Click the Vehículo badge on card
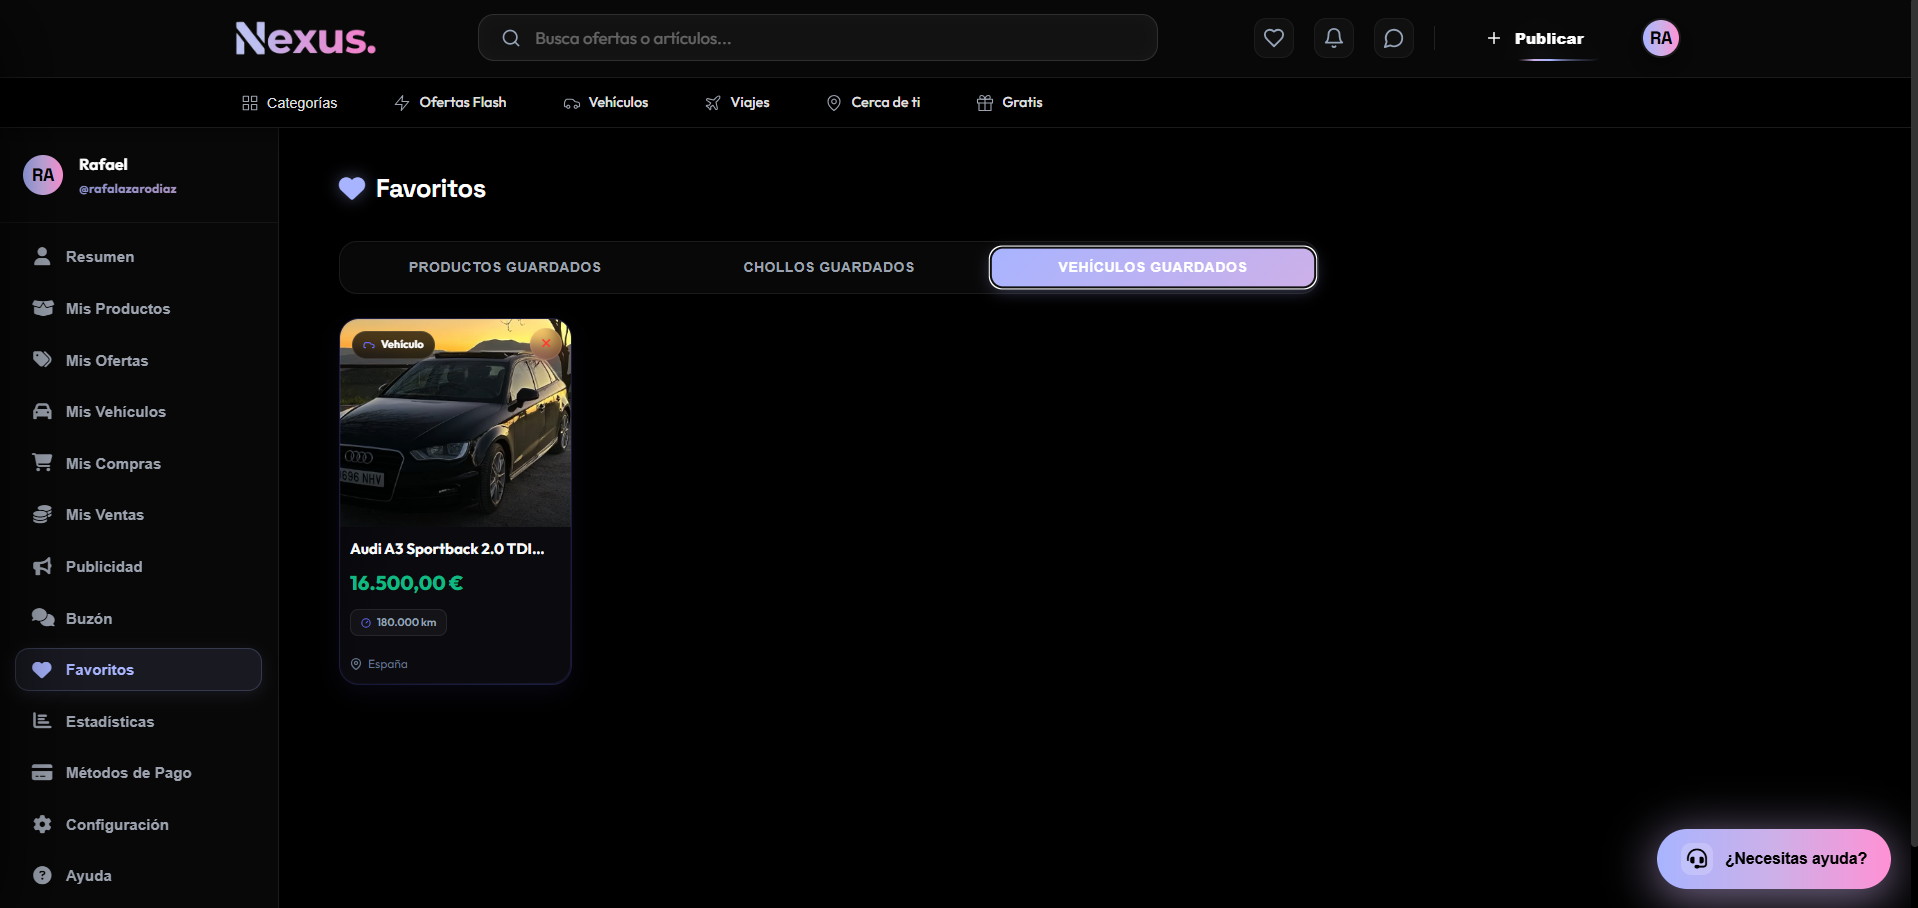The width and height of the screenshot is (1918, 908). tap(393, 344)
